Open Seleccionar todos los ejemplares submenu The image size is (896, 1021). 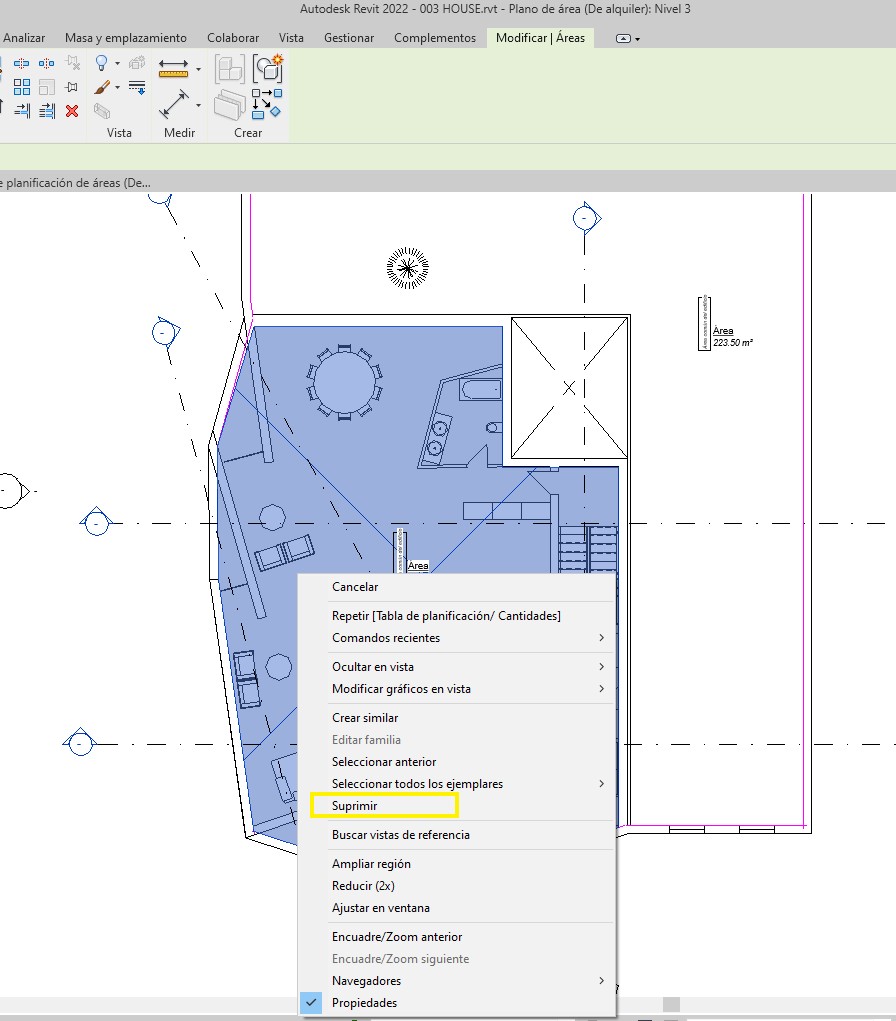pyautogui.click(x=417, y=784)
